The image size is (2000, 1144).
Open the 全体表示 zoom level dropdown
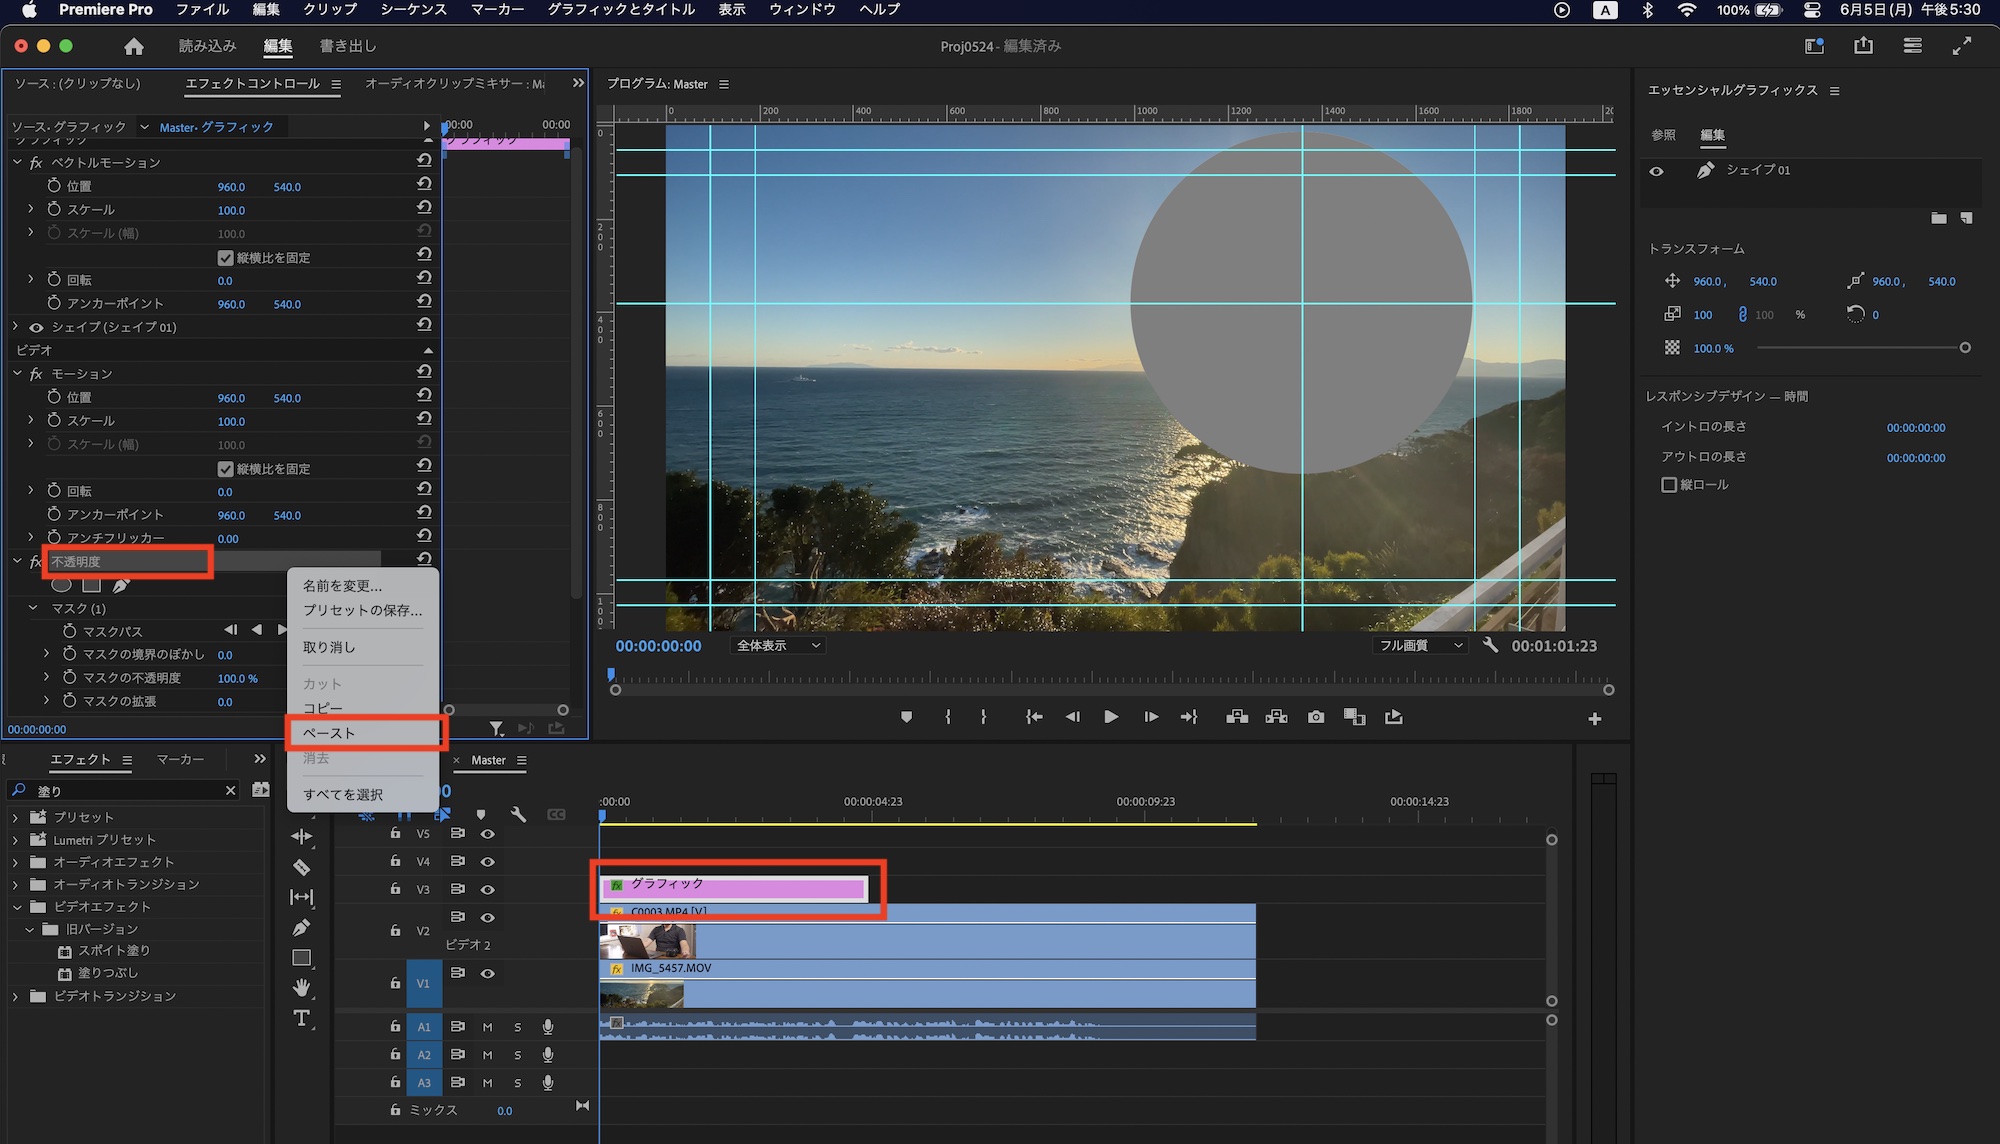778,646
